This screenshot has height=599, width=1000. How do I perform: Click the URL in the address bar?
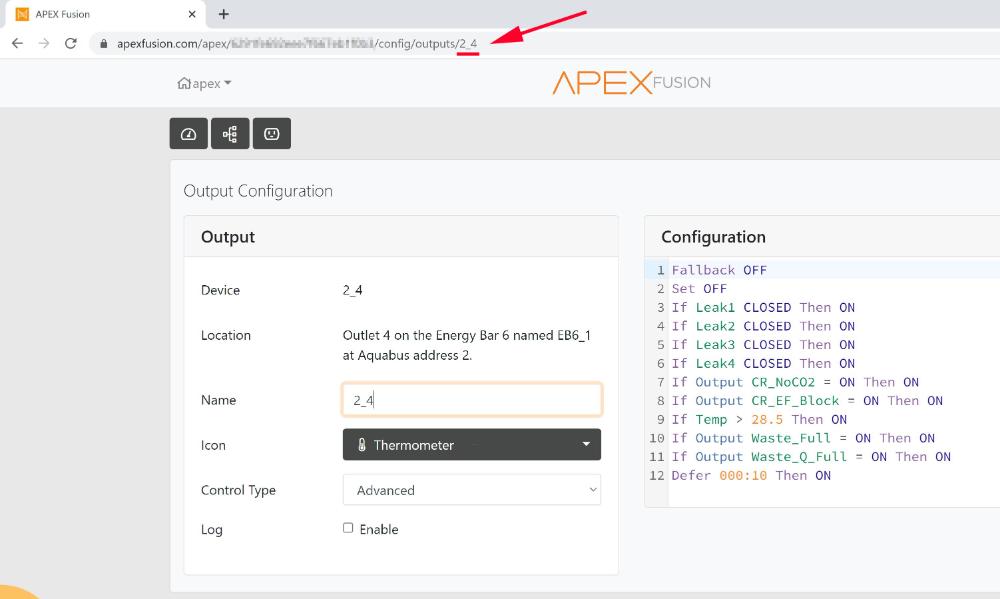tap(300, 44)
